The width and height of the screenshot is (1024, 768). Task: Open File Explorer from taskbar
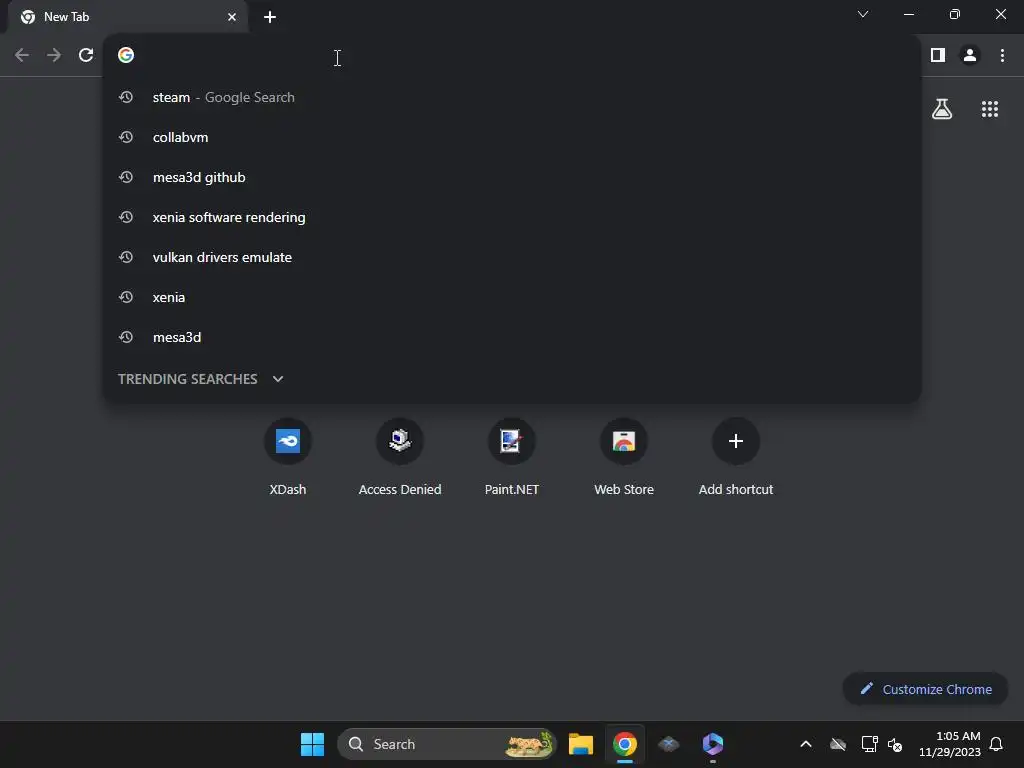[x=581, y=744]
